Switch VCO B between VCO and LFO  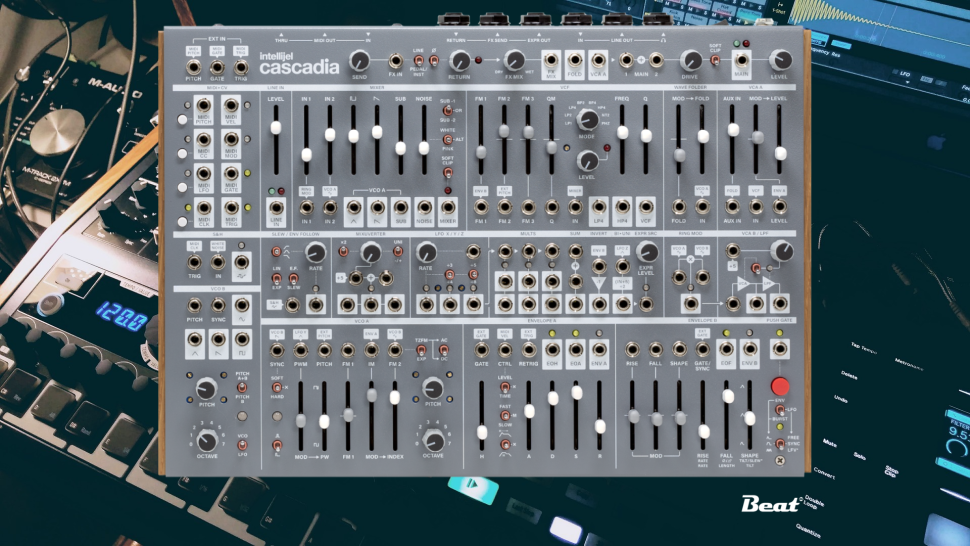[x=241, y=445]
